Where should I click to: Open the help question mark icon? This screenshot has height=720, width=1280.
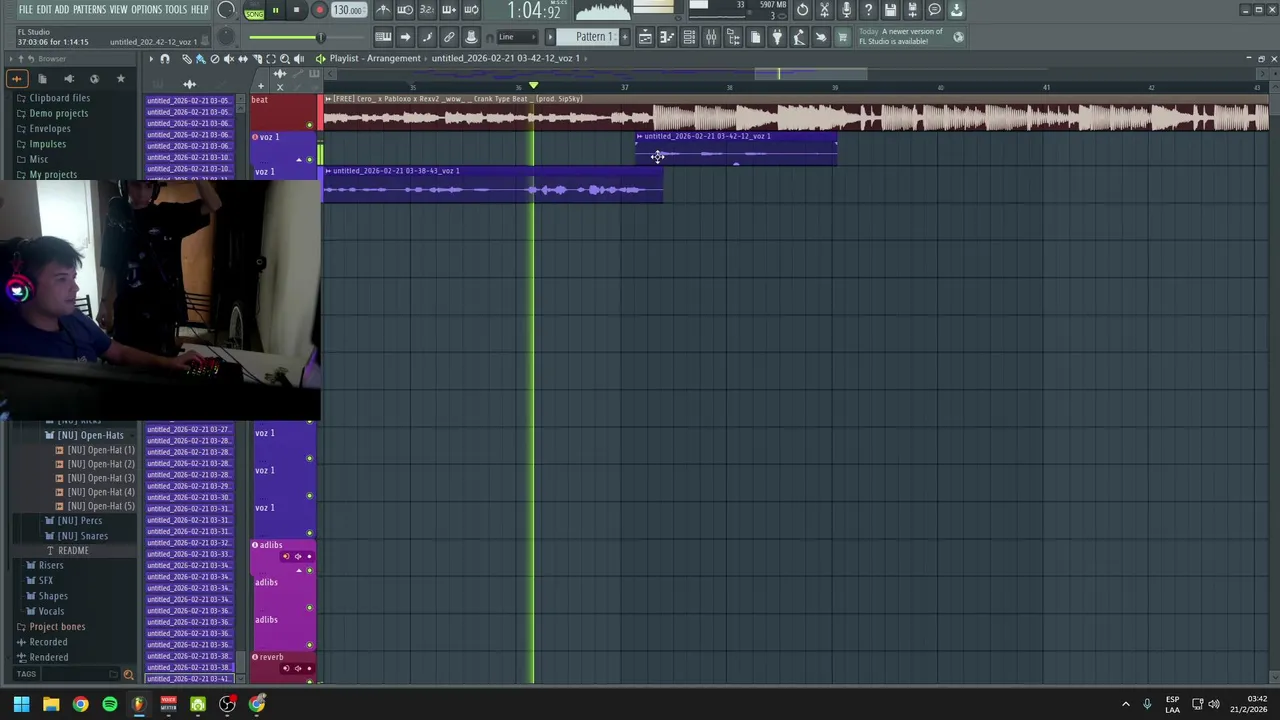868,10
